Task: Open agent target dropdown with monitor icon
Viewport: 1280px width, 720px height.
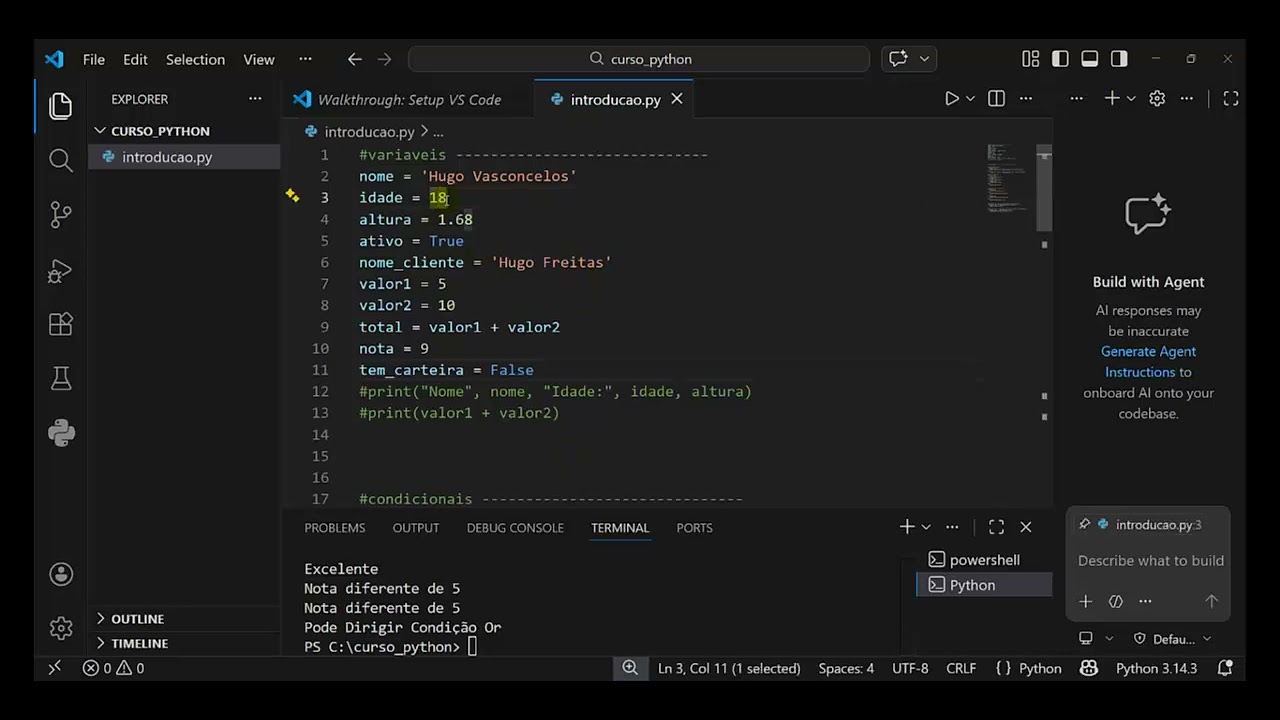Action: coord(1095,638)
